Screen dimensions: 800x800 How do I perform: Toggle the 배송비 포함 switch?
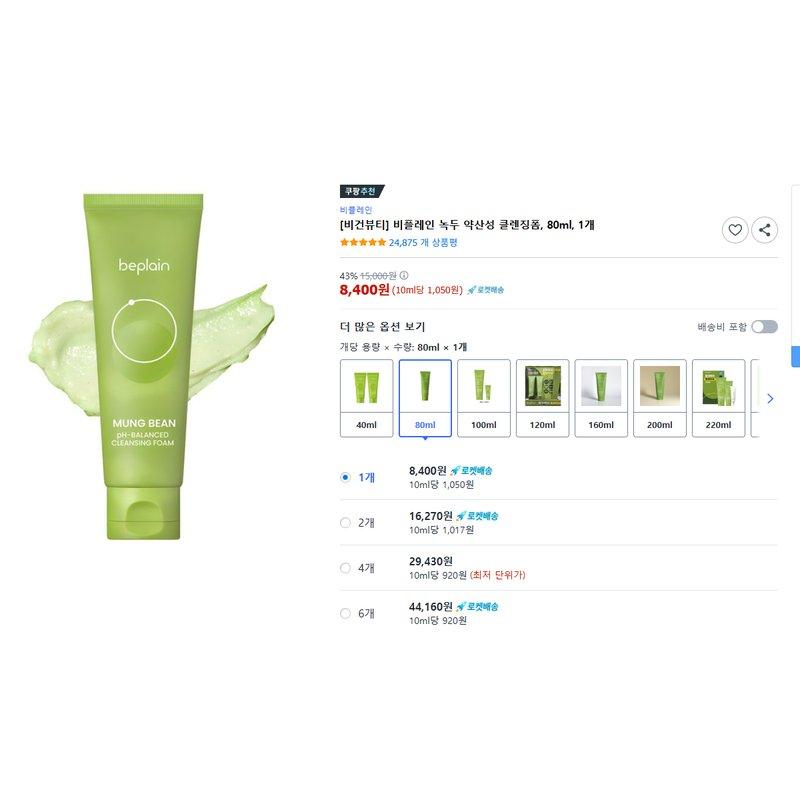click(764, 327)
